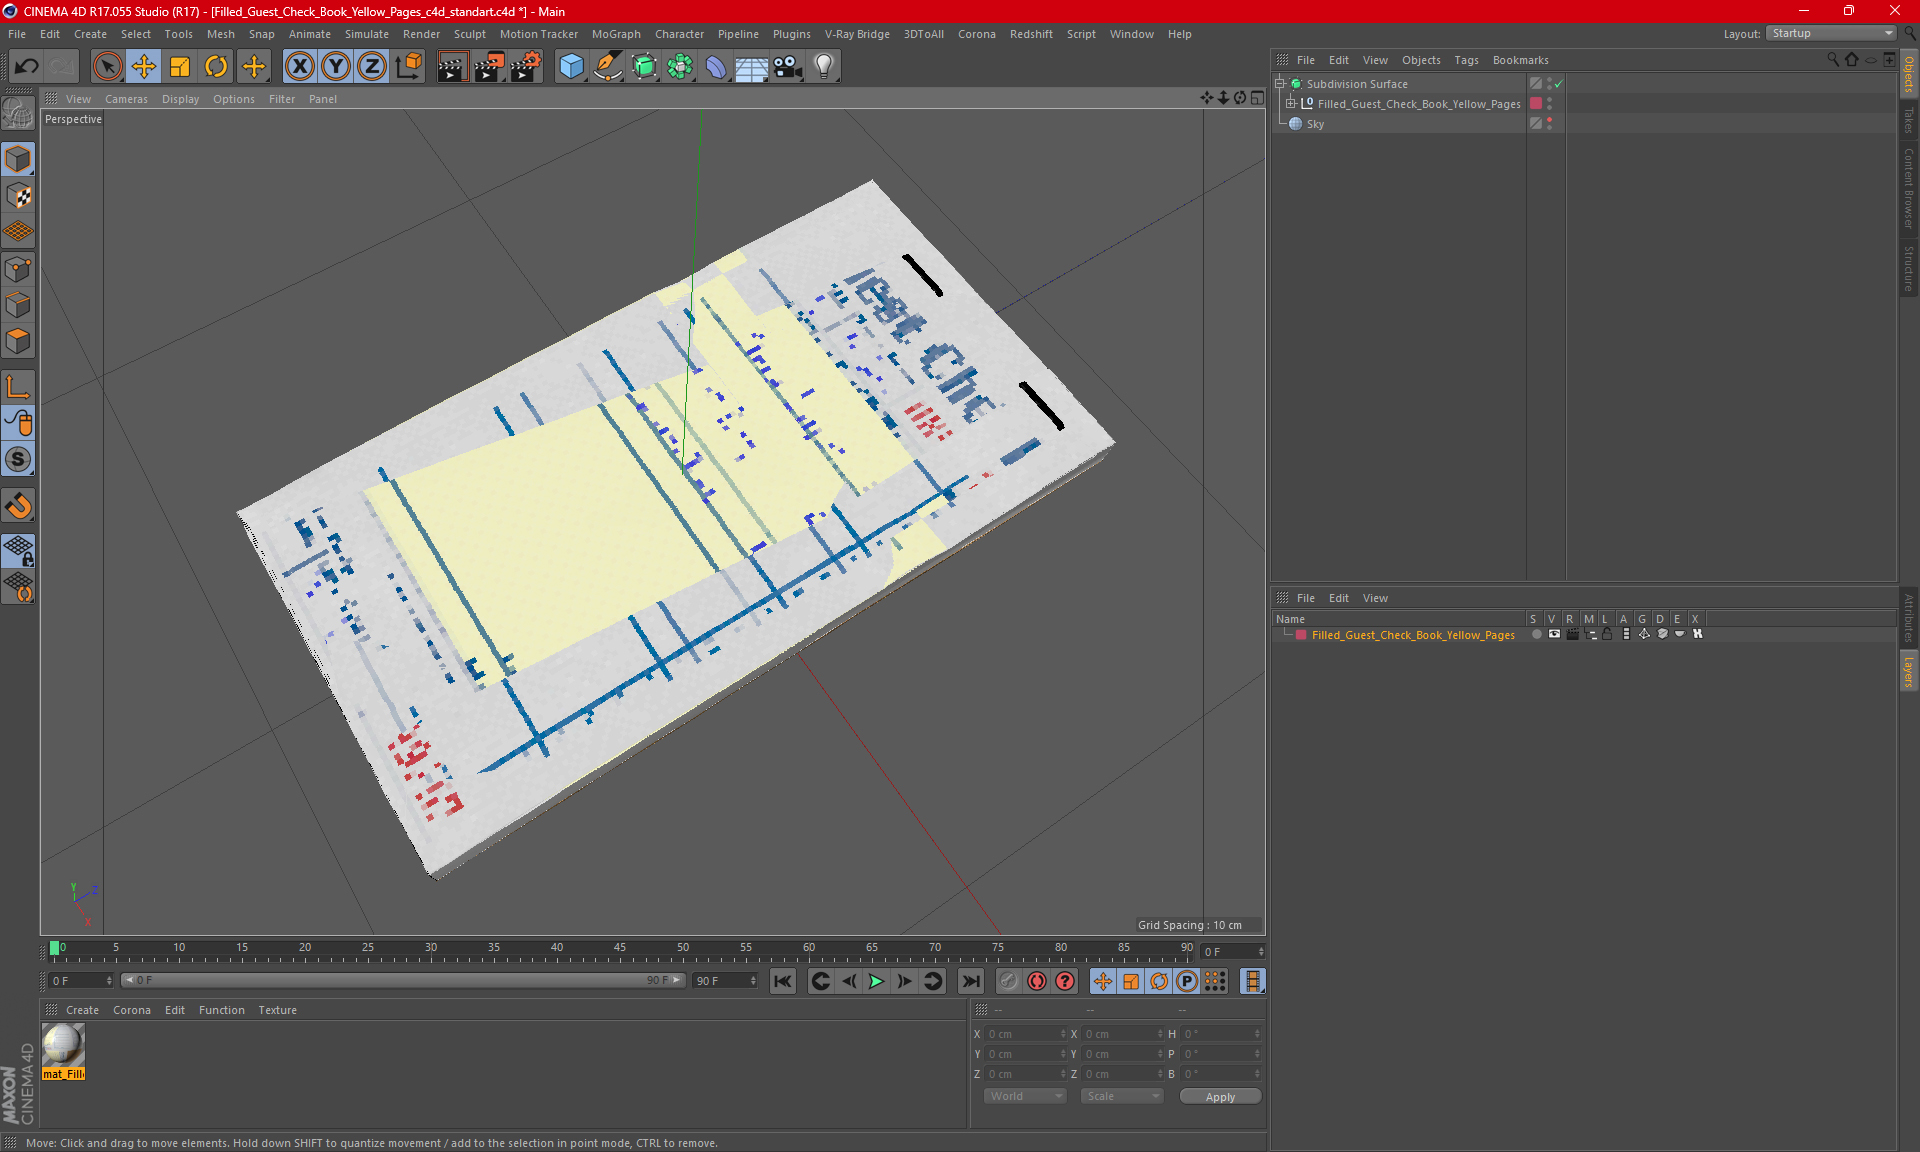This screenshot has height=1152, width=1920.
Task: Click the record active objects button
Action: click(1009, 982)
